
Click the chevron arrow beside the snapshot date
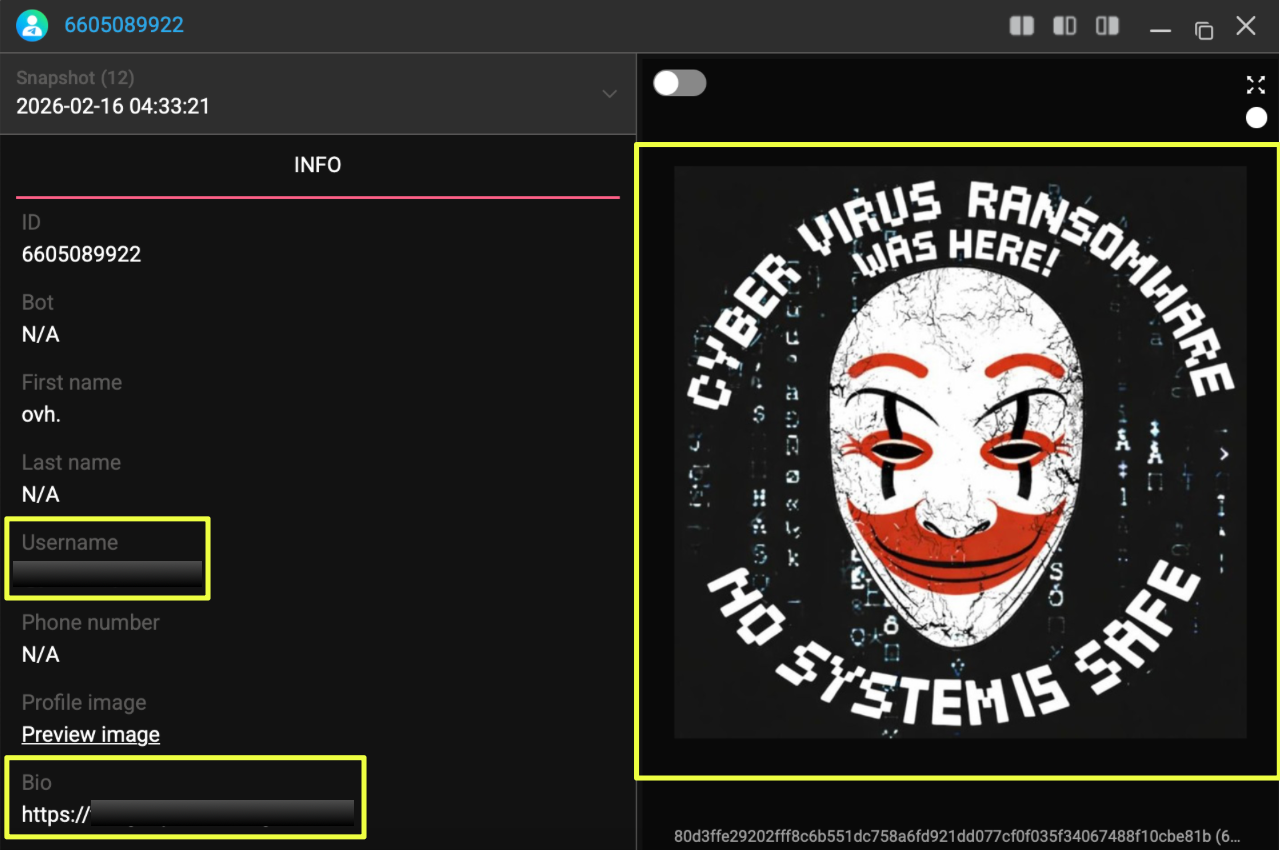[609, 94]
